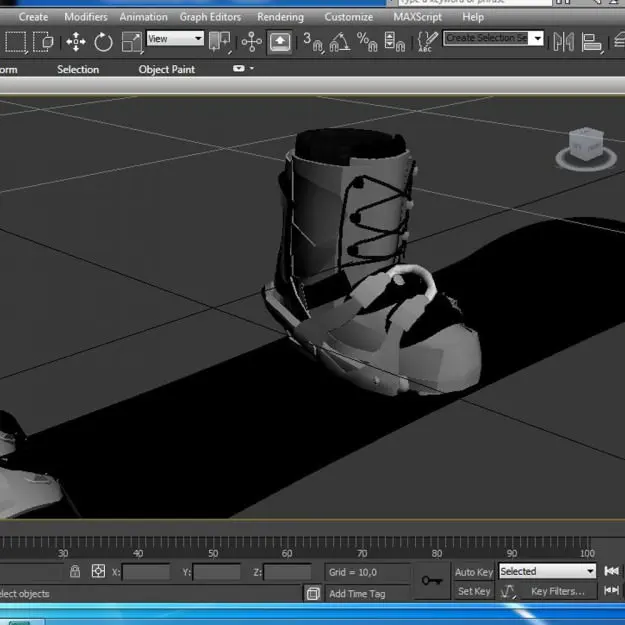Image resolution: width=625 pixels, height=625 pixels.
Task: Open the Customize menu
Action: (349, 17)
